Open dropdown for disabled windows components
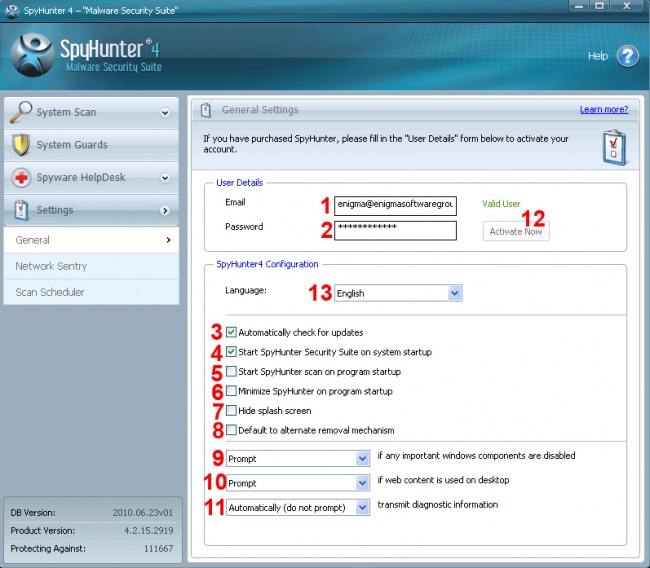The height and width of the screenshot is (568, 650). point(297,458)
